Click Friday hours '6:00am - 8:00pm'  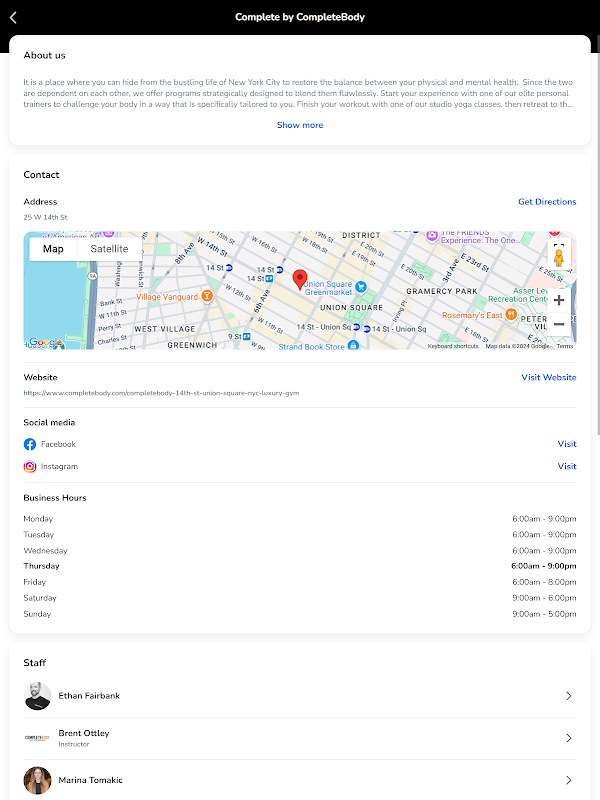[x=544, y=582]
